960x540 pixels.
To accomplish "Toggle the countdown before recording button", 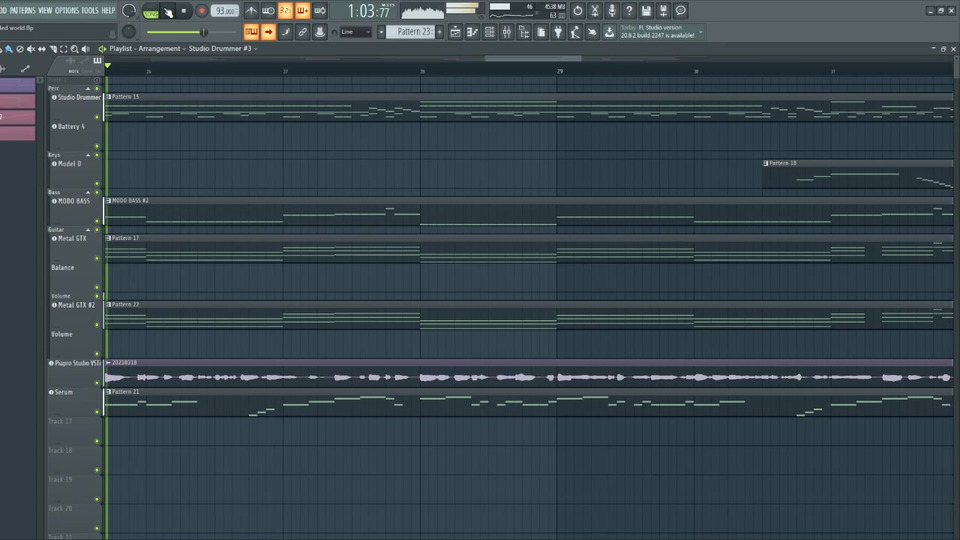I will (x=285, y=10).
